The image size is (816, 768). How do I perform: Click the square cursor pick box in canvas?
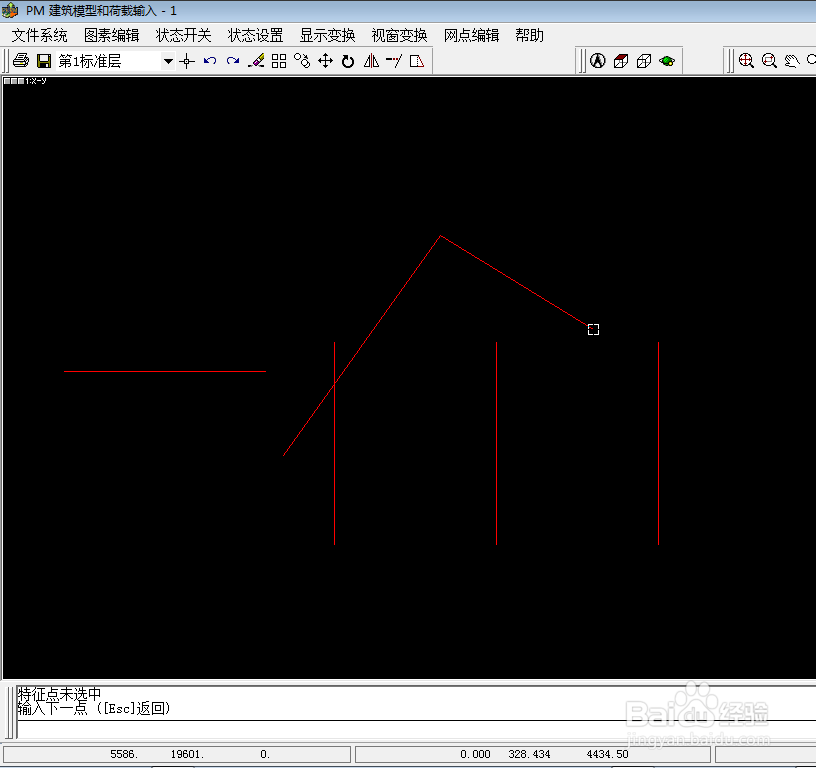tap(593, 329)
